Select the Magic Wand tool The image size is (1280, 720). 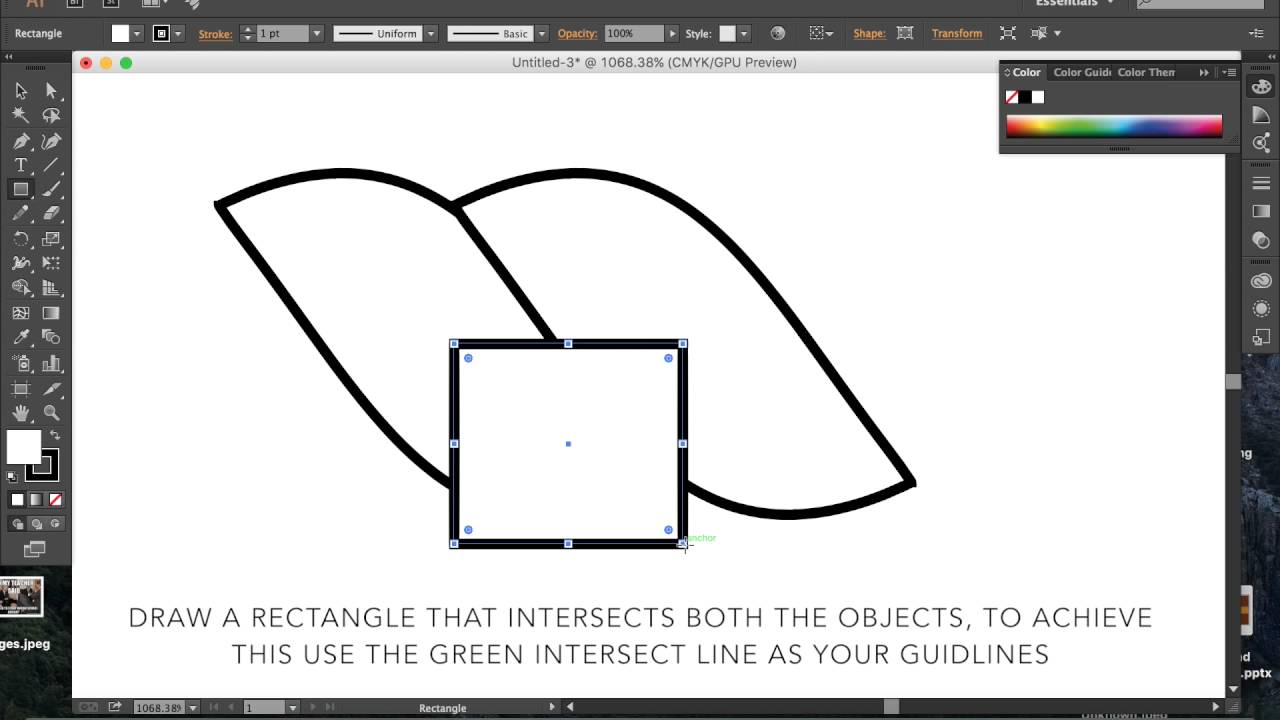[x=20, y=115]
